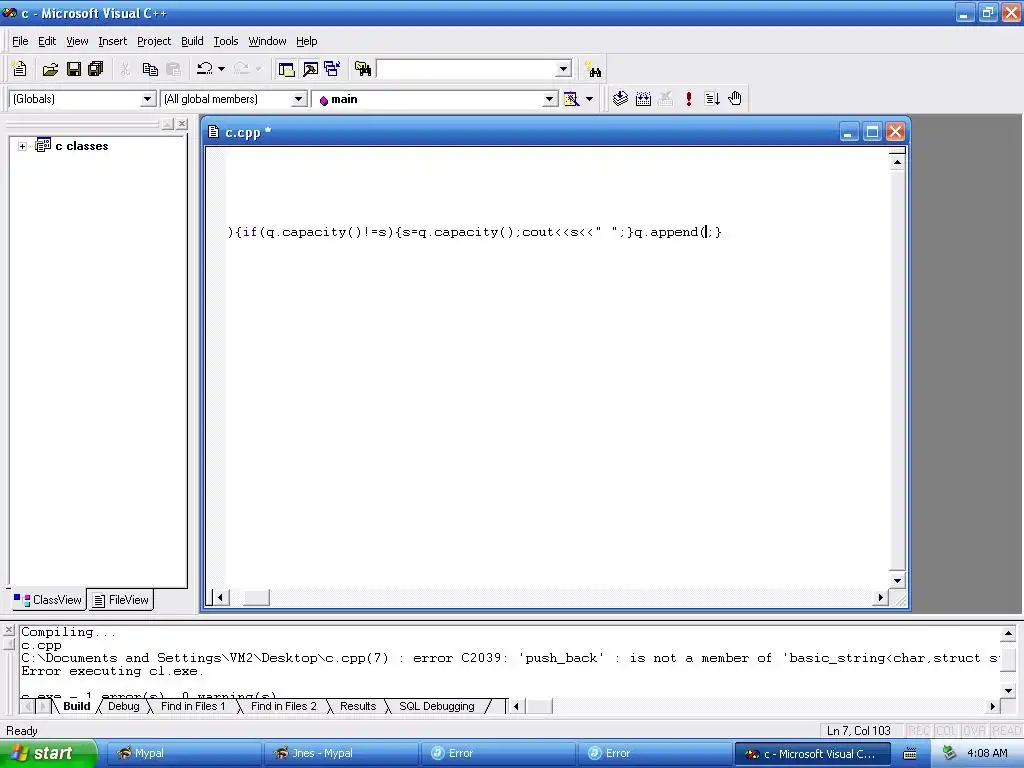
Task: Open the View menu
Action: point(77,41)
